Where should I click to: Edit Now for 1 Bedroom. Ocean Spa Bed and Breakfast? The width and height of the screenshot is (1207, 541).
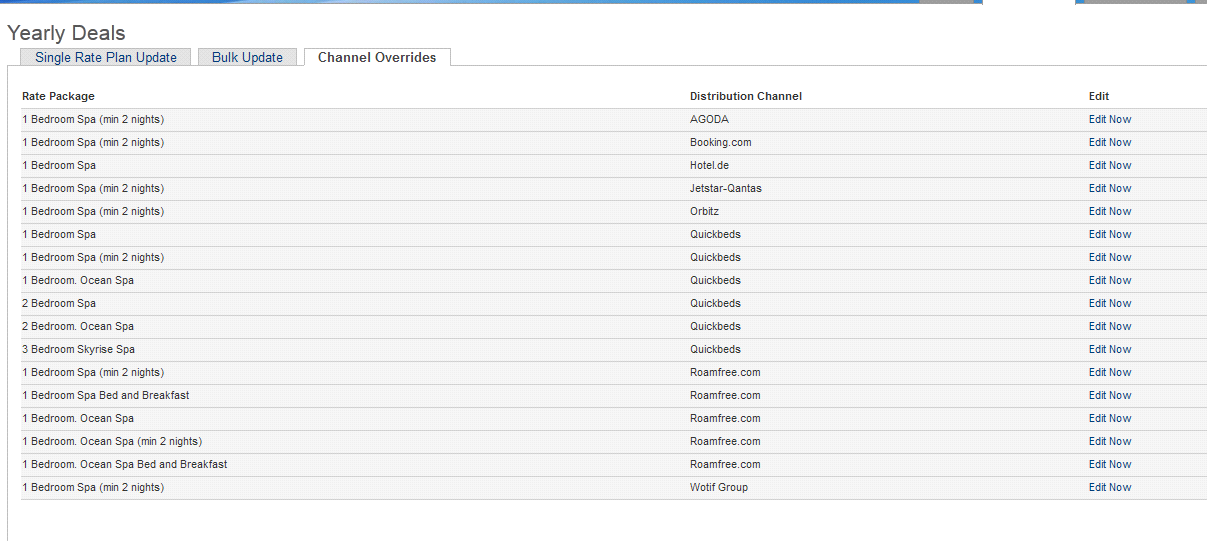1110,464
